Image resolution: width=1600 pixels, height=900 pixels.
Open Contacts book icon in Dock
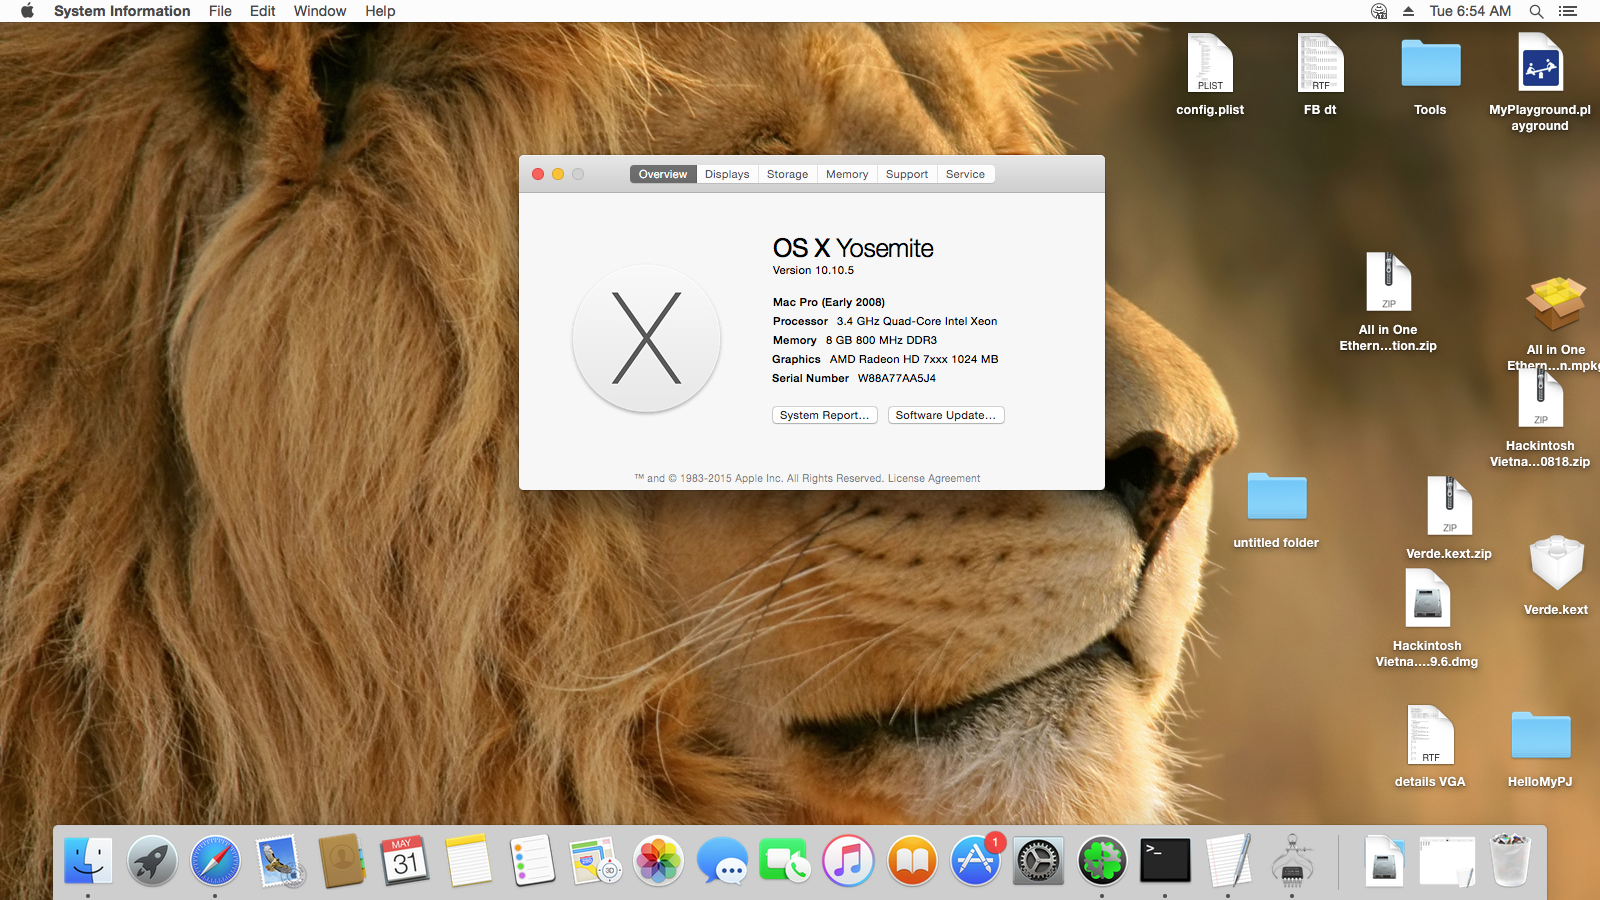coord(342,860)
